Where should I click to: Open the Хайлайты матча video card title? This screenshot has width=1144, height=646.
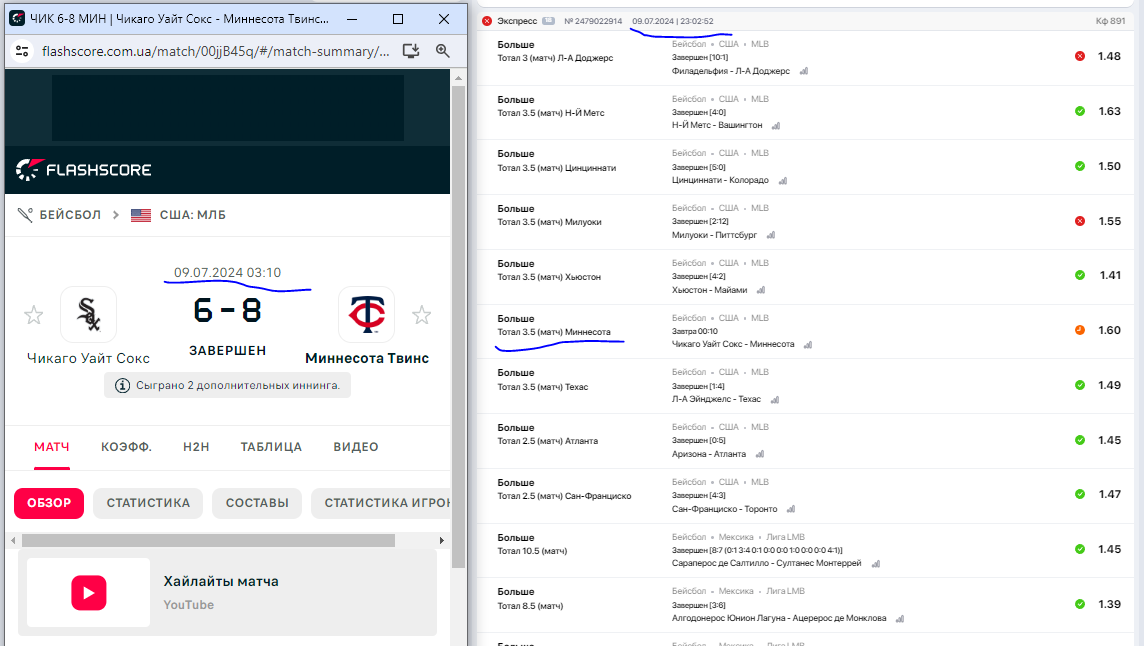221,582
